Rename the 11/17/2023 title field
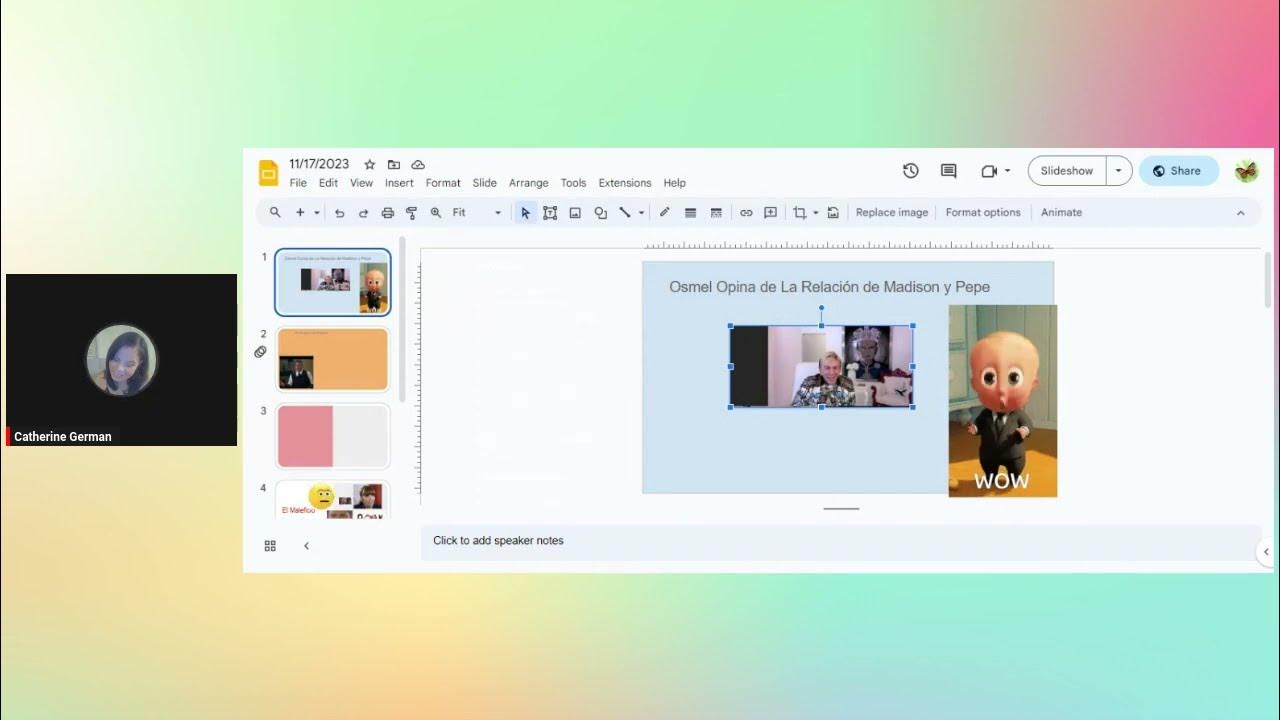 click(319, 164)
